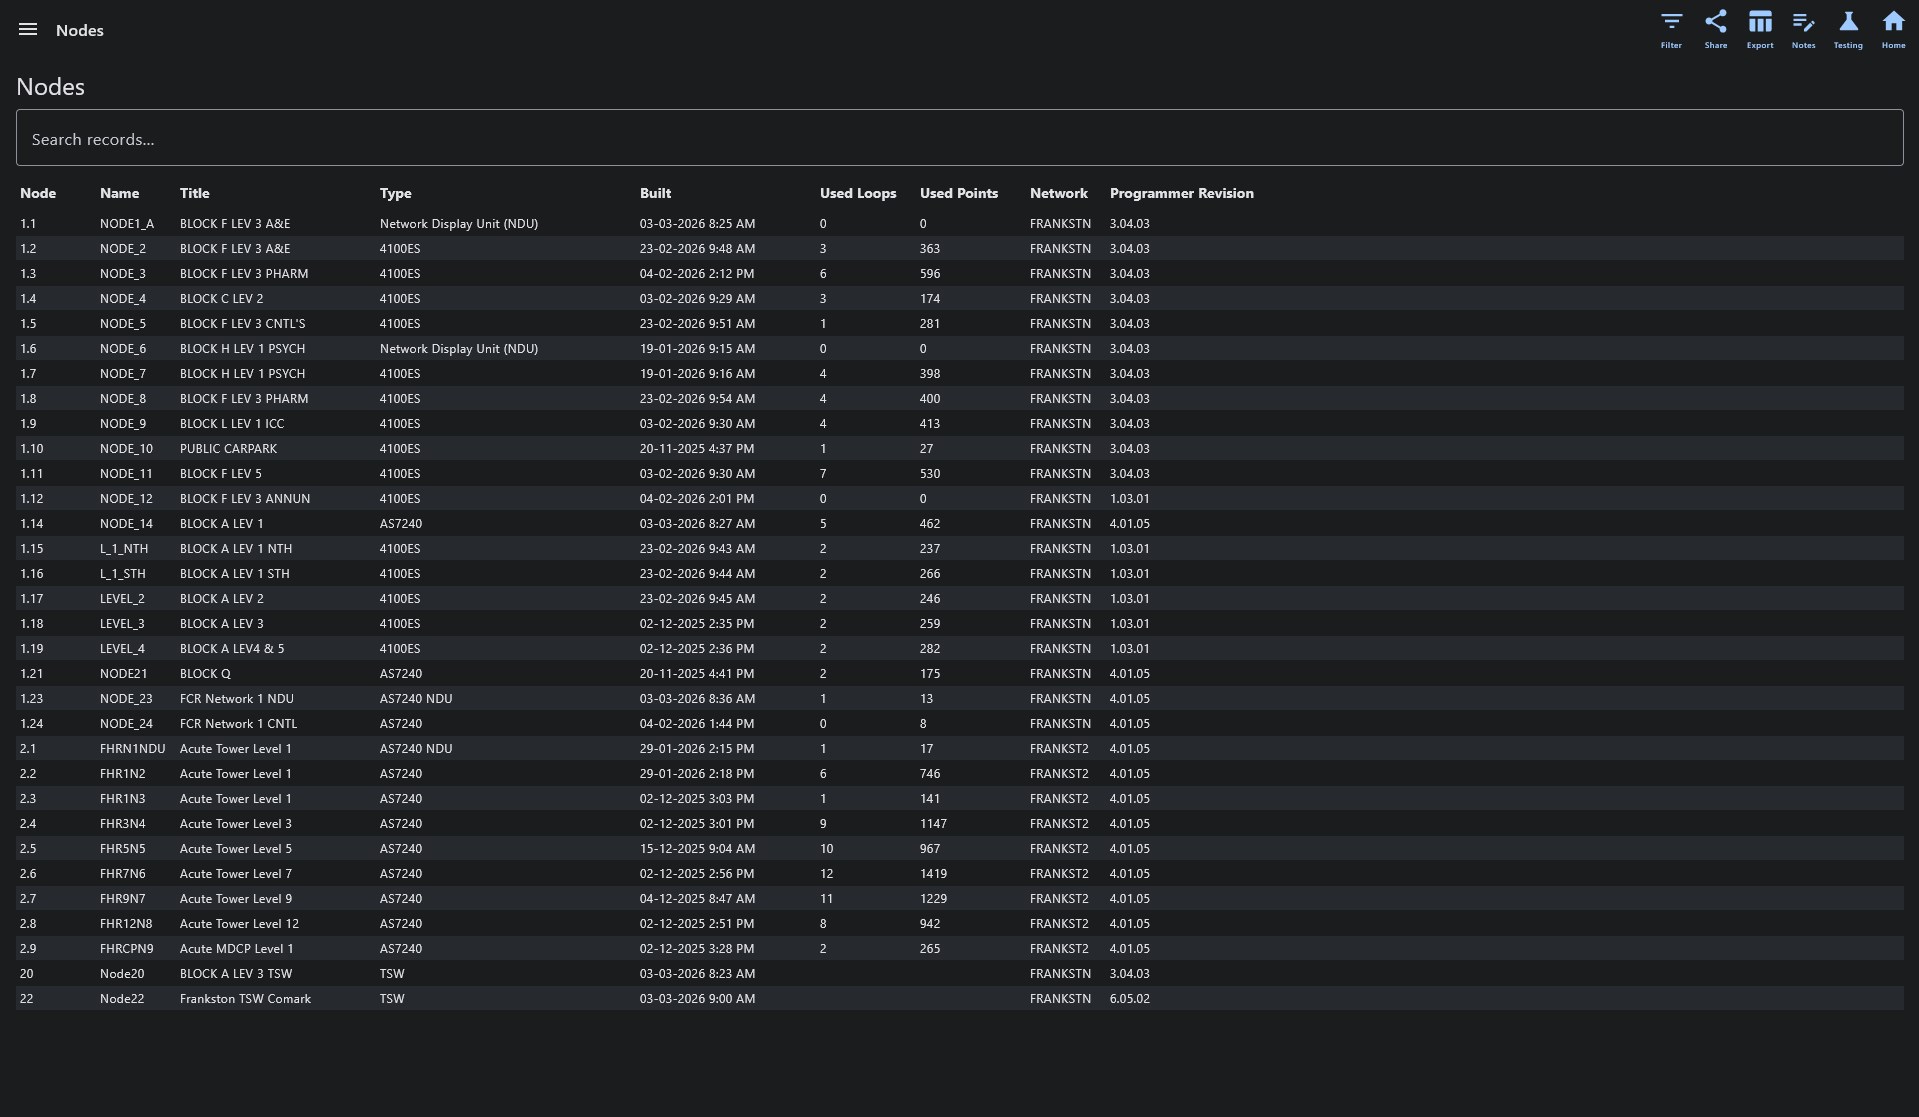Select NODE_7 row
The height and width of the screenshot is (1117, 1919).
click(959, 374)
